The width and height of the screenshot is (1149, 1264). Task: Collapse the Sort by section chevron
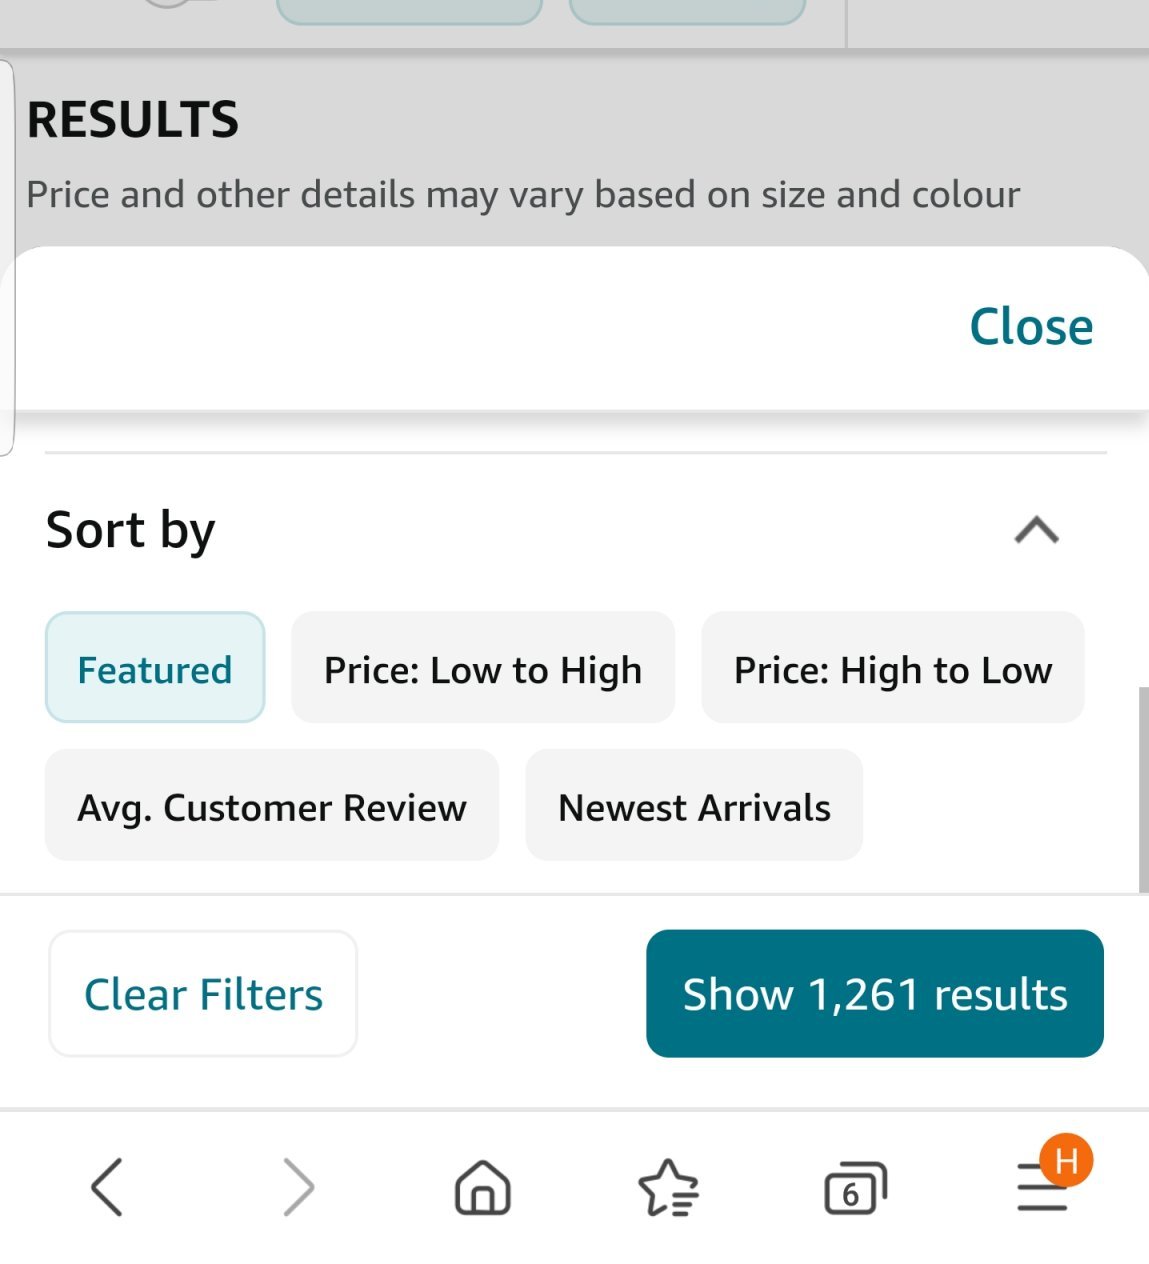click(1036, 530)
